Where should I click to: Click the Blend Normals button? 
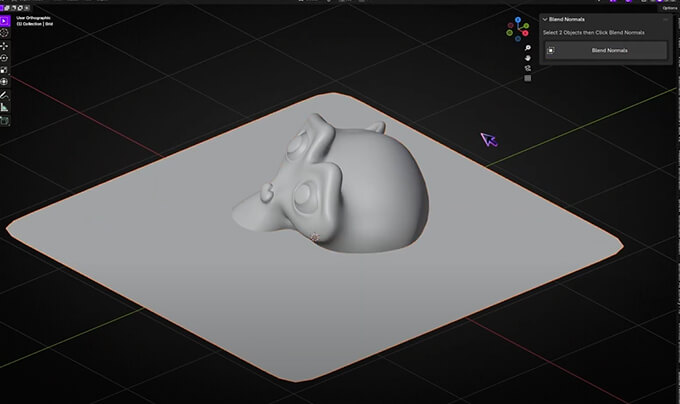pos(606,50)
